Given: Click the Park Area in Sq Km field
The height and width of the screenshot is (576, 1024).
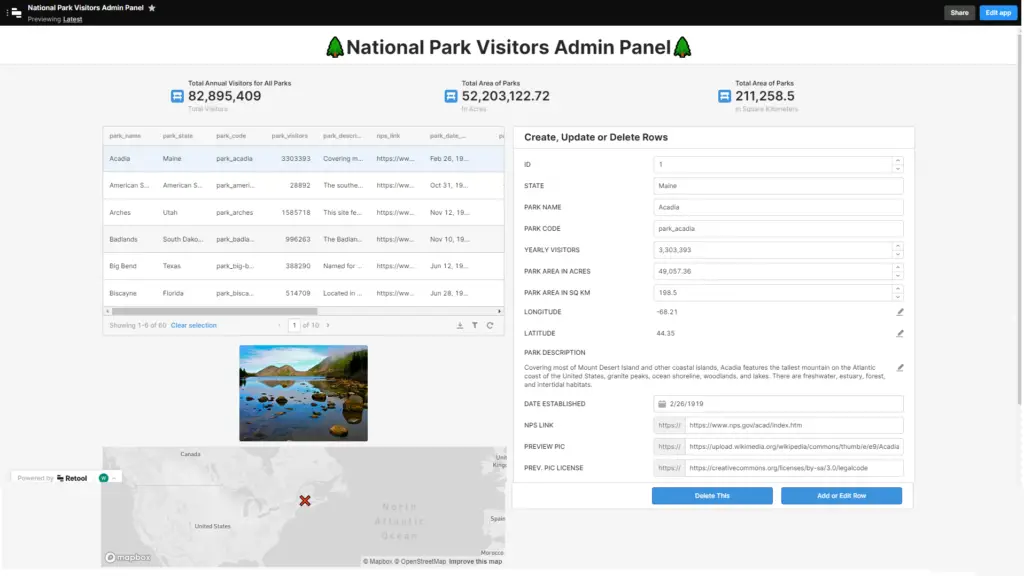Looking at the screenshot, I should point(773,293).
